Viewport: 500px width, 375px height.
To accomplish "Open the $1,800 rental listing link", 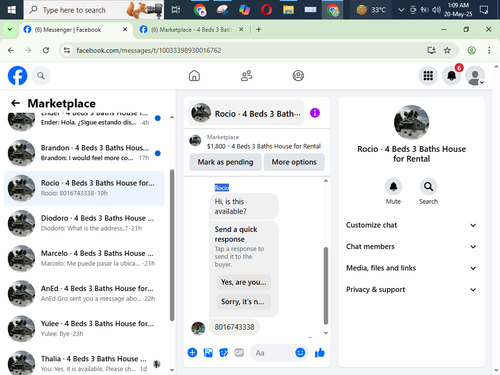I will 264,146.
